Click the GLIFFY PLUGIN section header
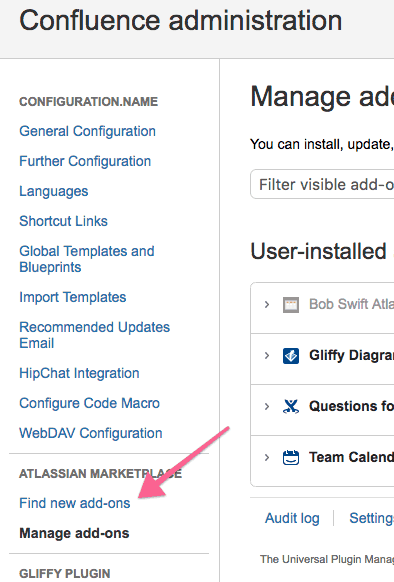Viewport: 394px width, 582px height. 65,573
